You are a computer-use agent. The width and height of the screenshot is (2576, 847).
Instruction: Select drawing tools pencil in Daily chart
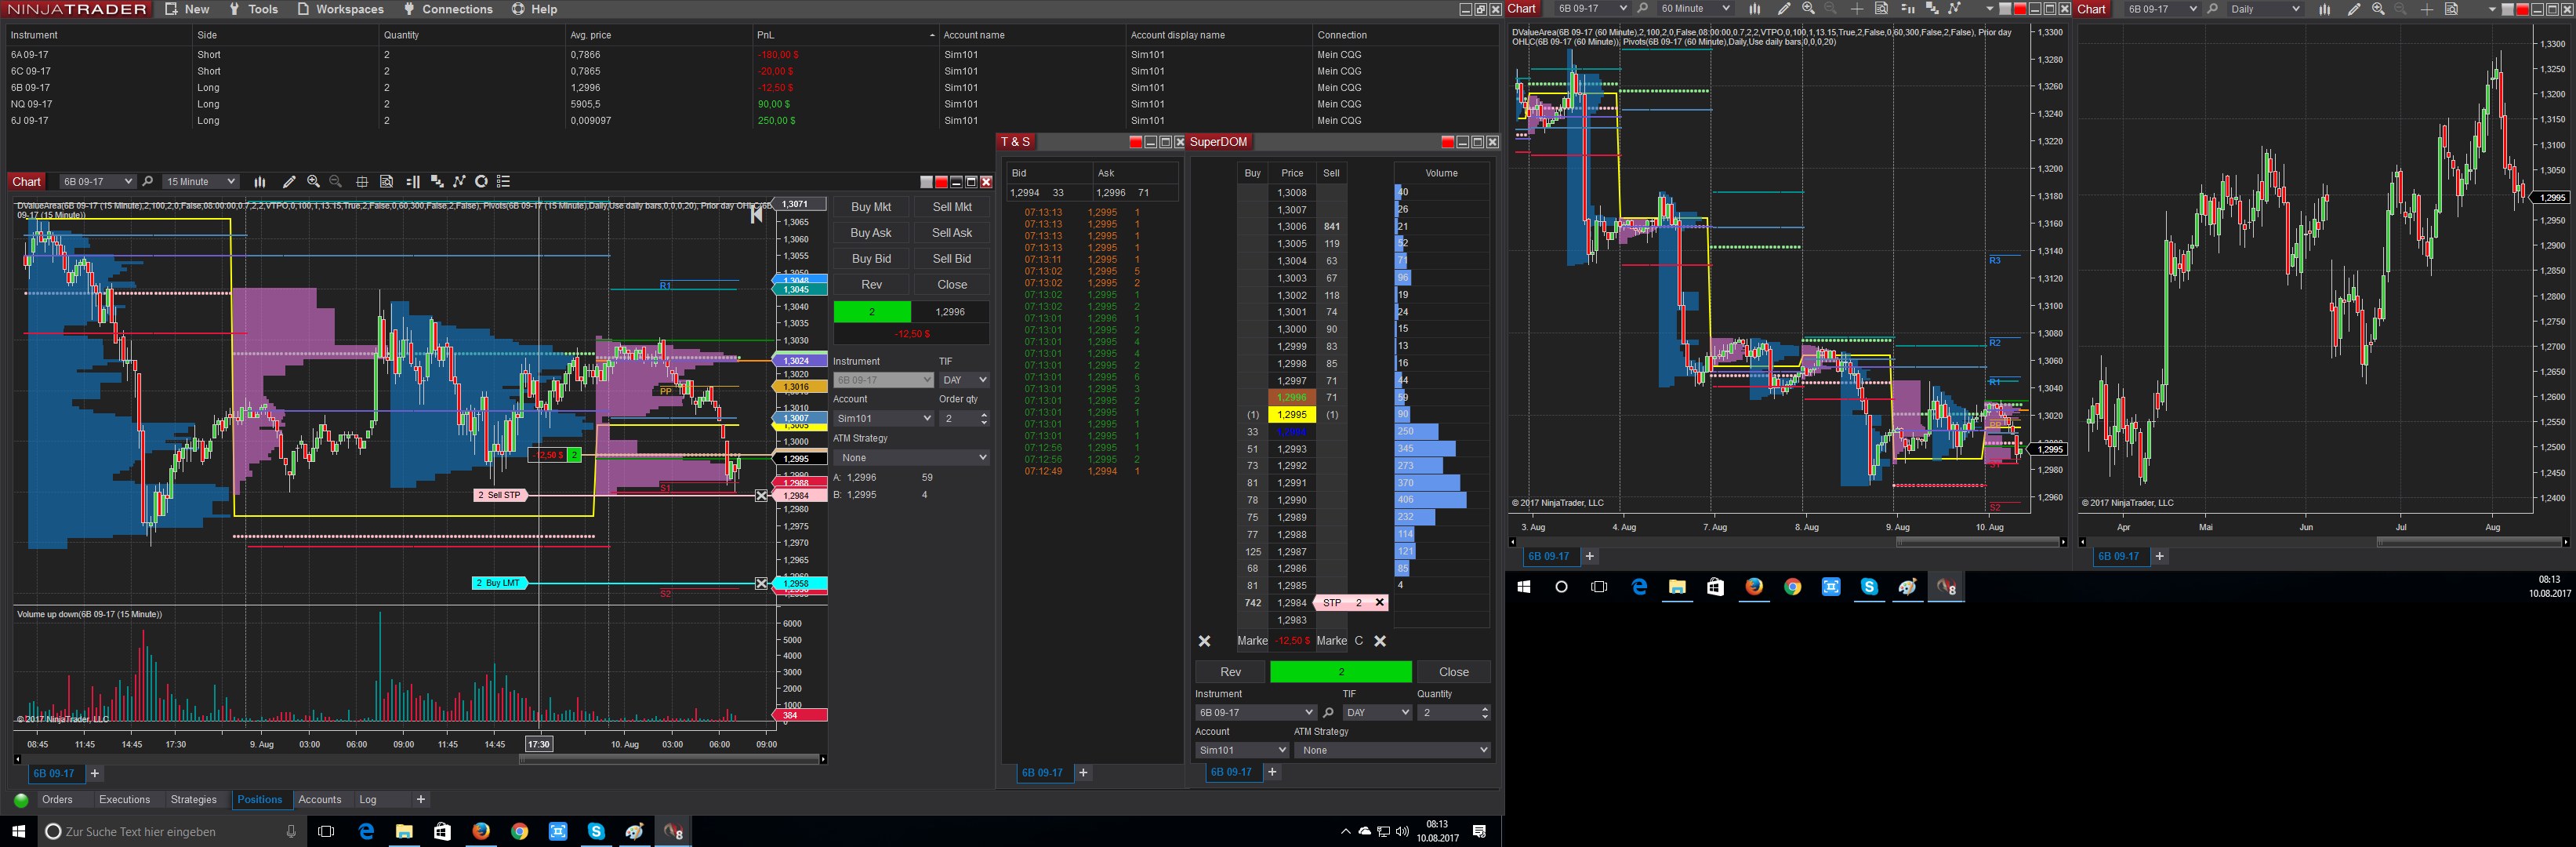tap(2353, 9)
